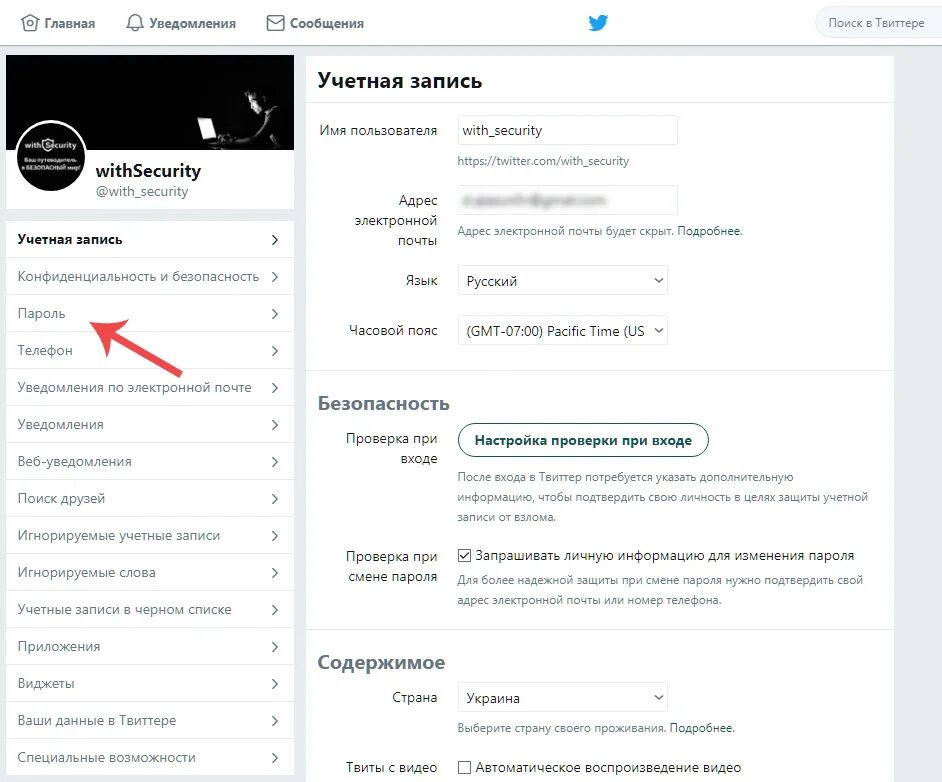Click Подробнее link under email field
The width and height of the screenshot is (942, 782).
pyautogui.click(x=710, y=231)
